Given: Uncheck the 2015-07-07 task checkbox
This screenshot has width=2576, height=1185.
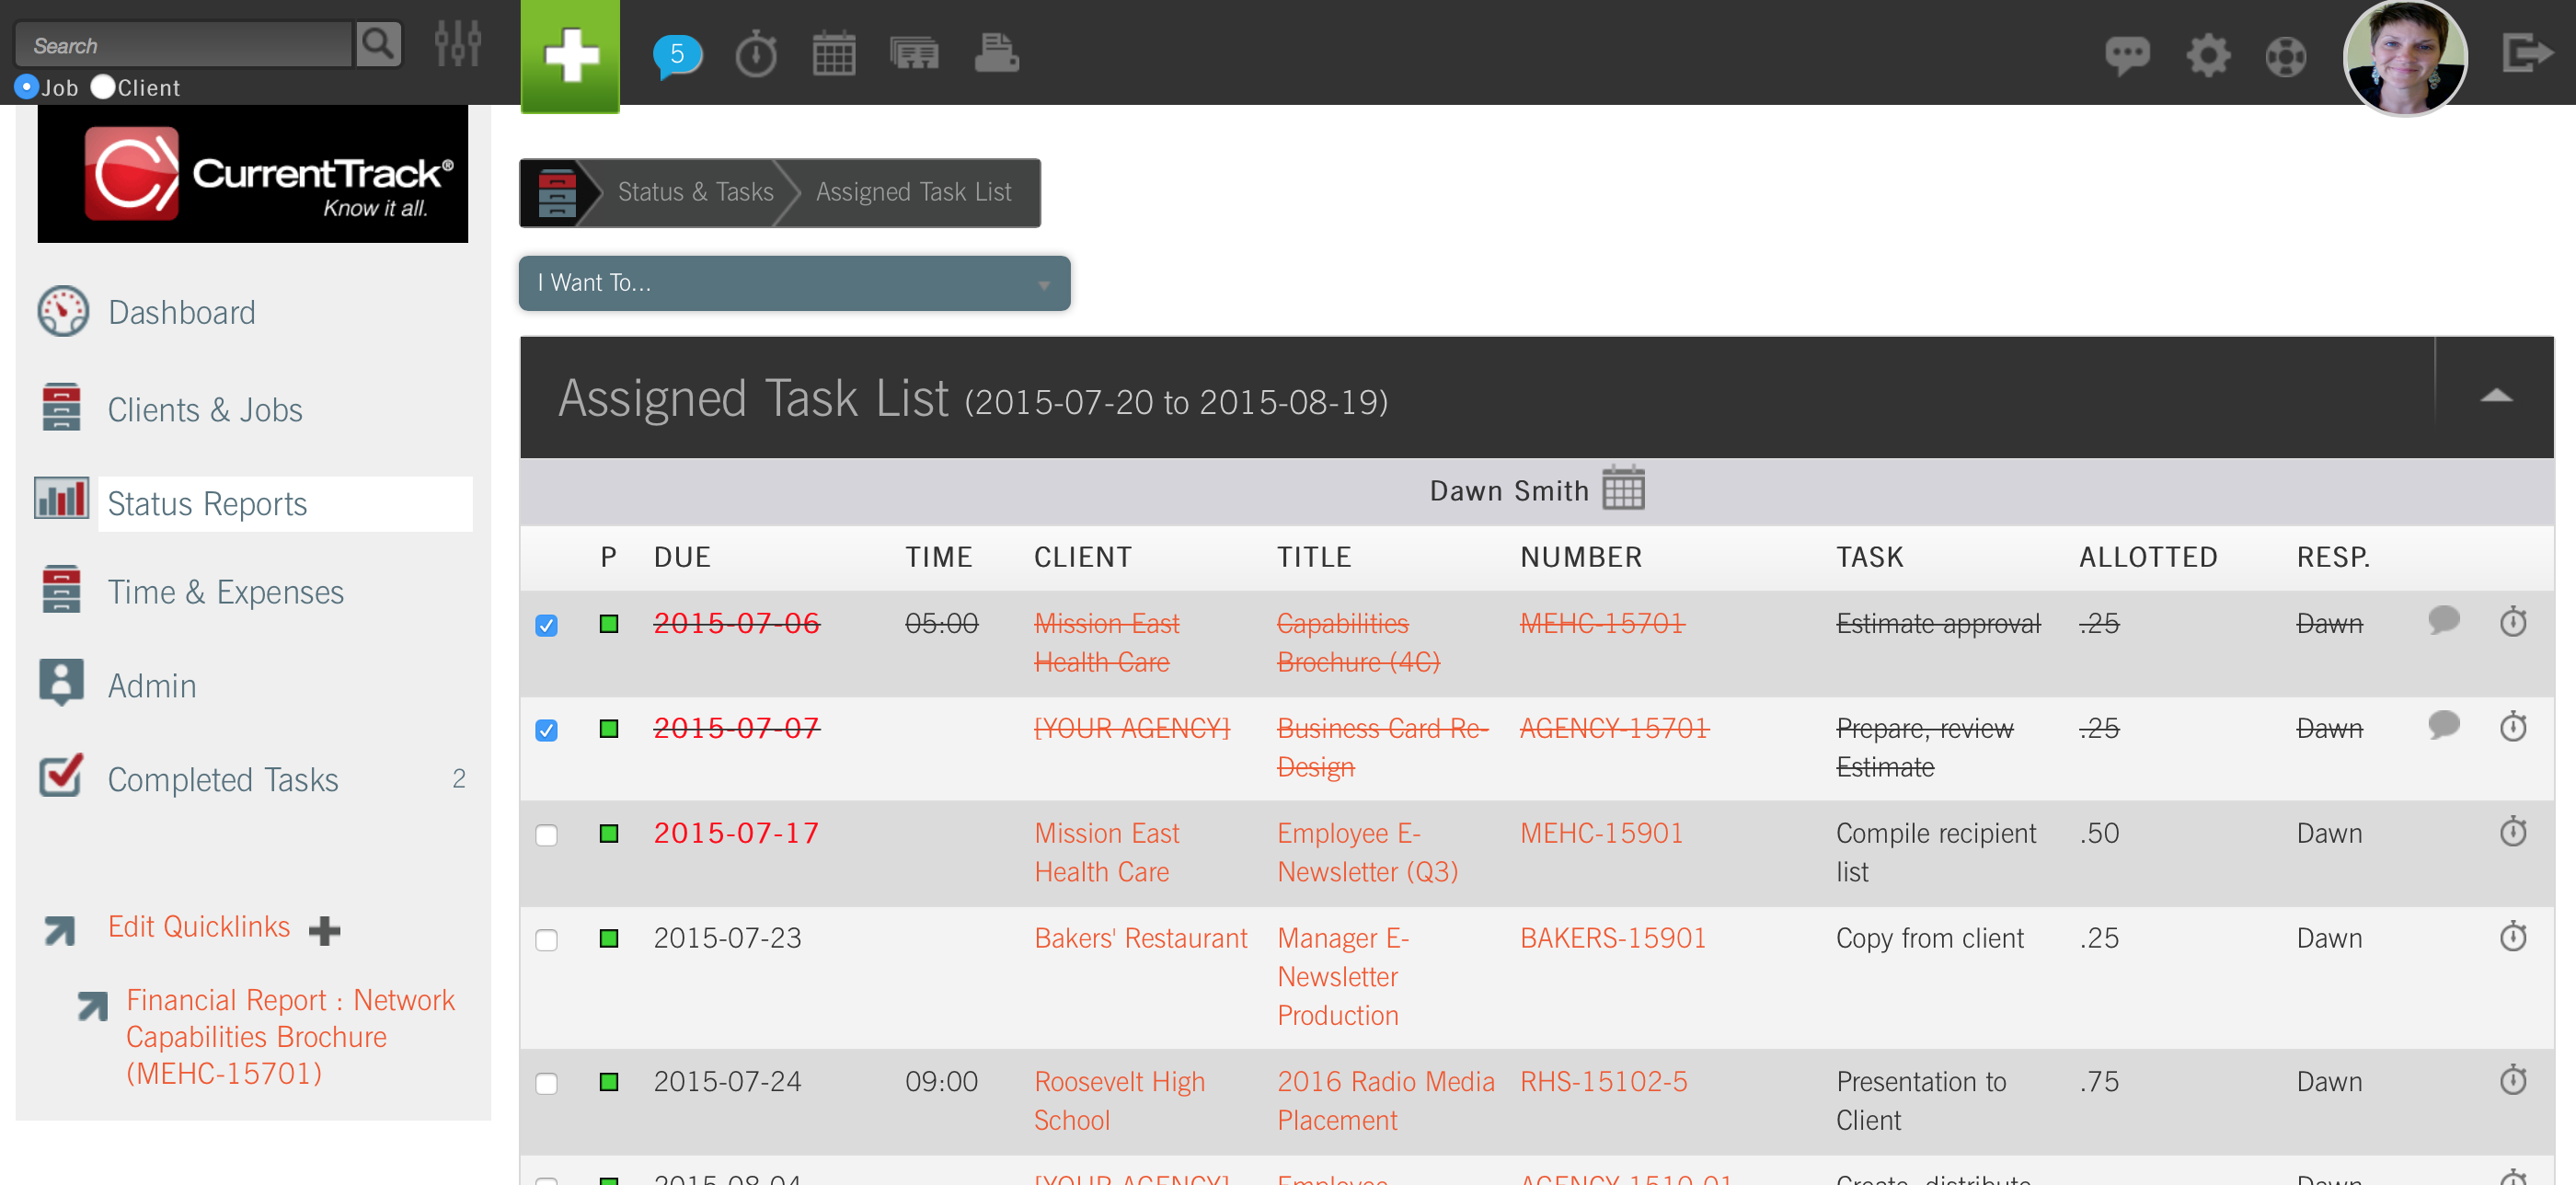Looking at the screenshot, I should [x=546, y=730].
